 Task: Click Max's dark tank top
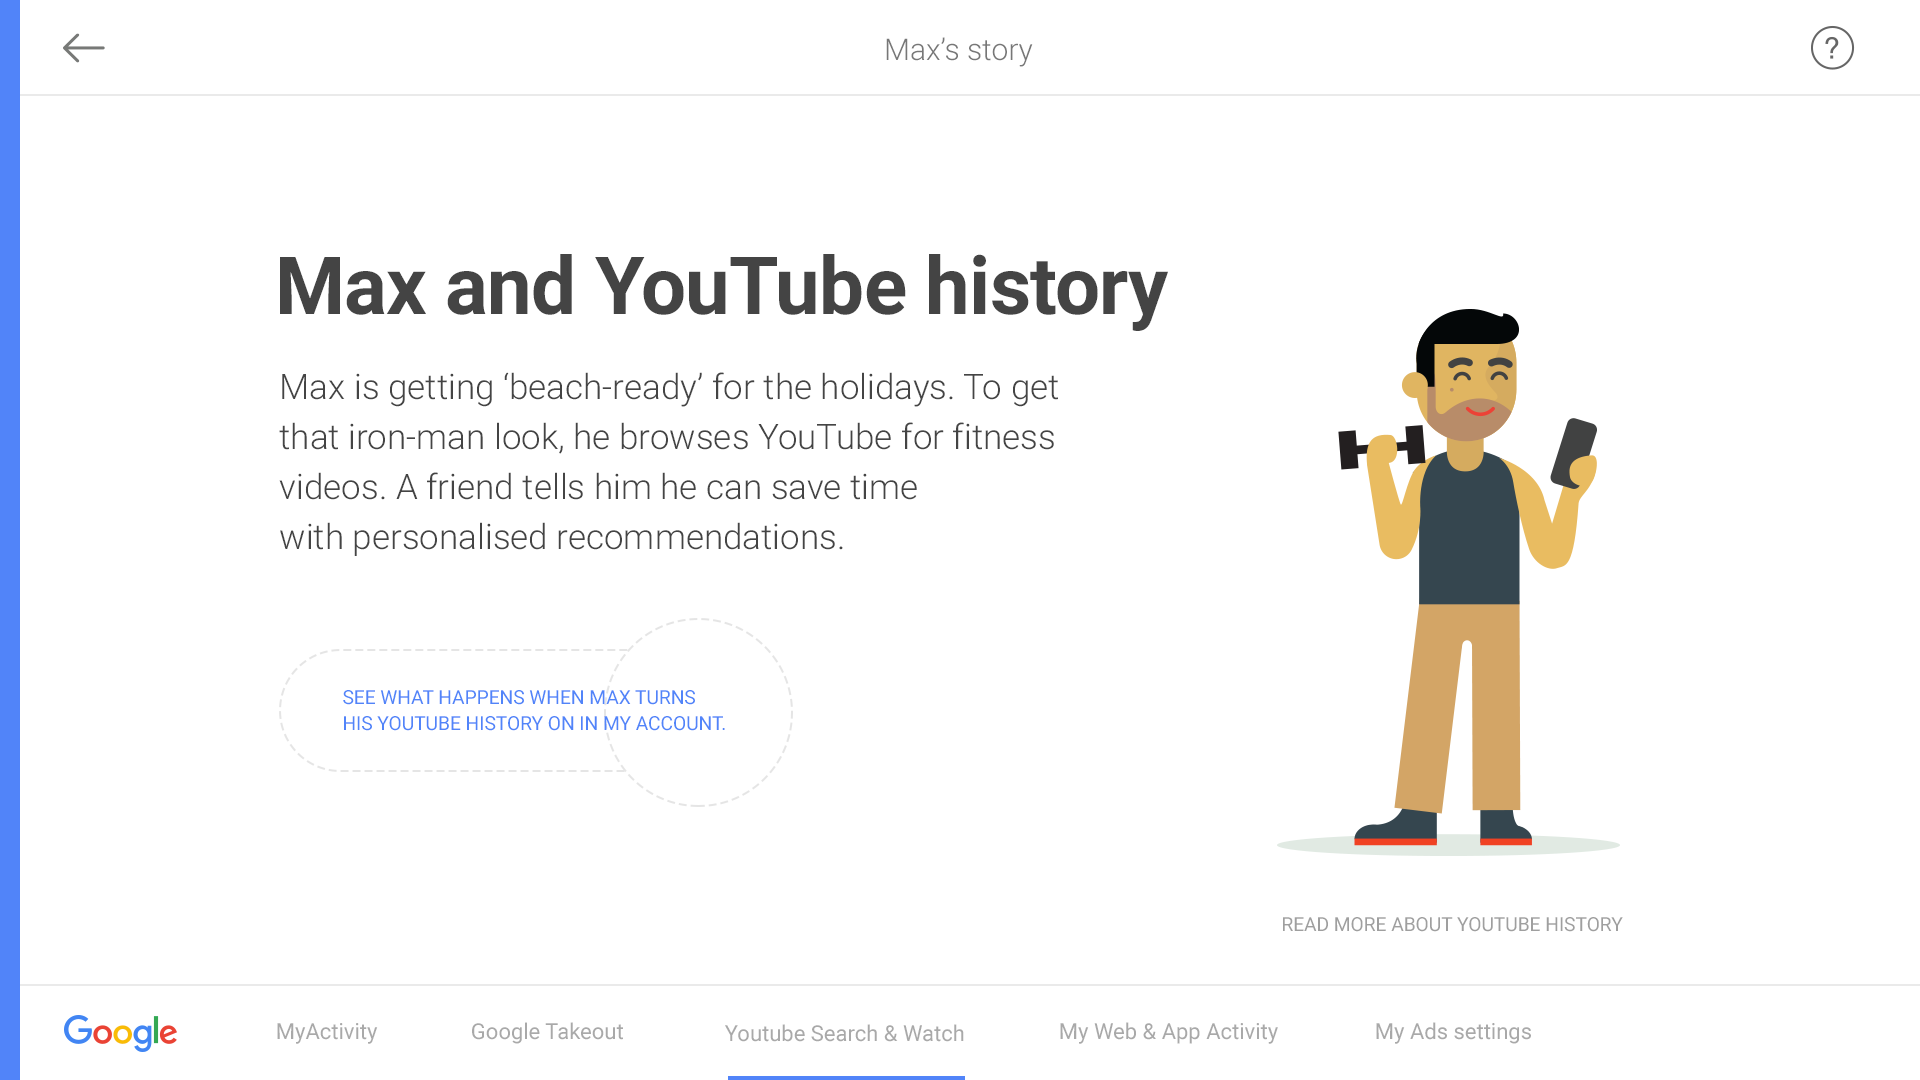[1468, 535]
